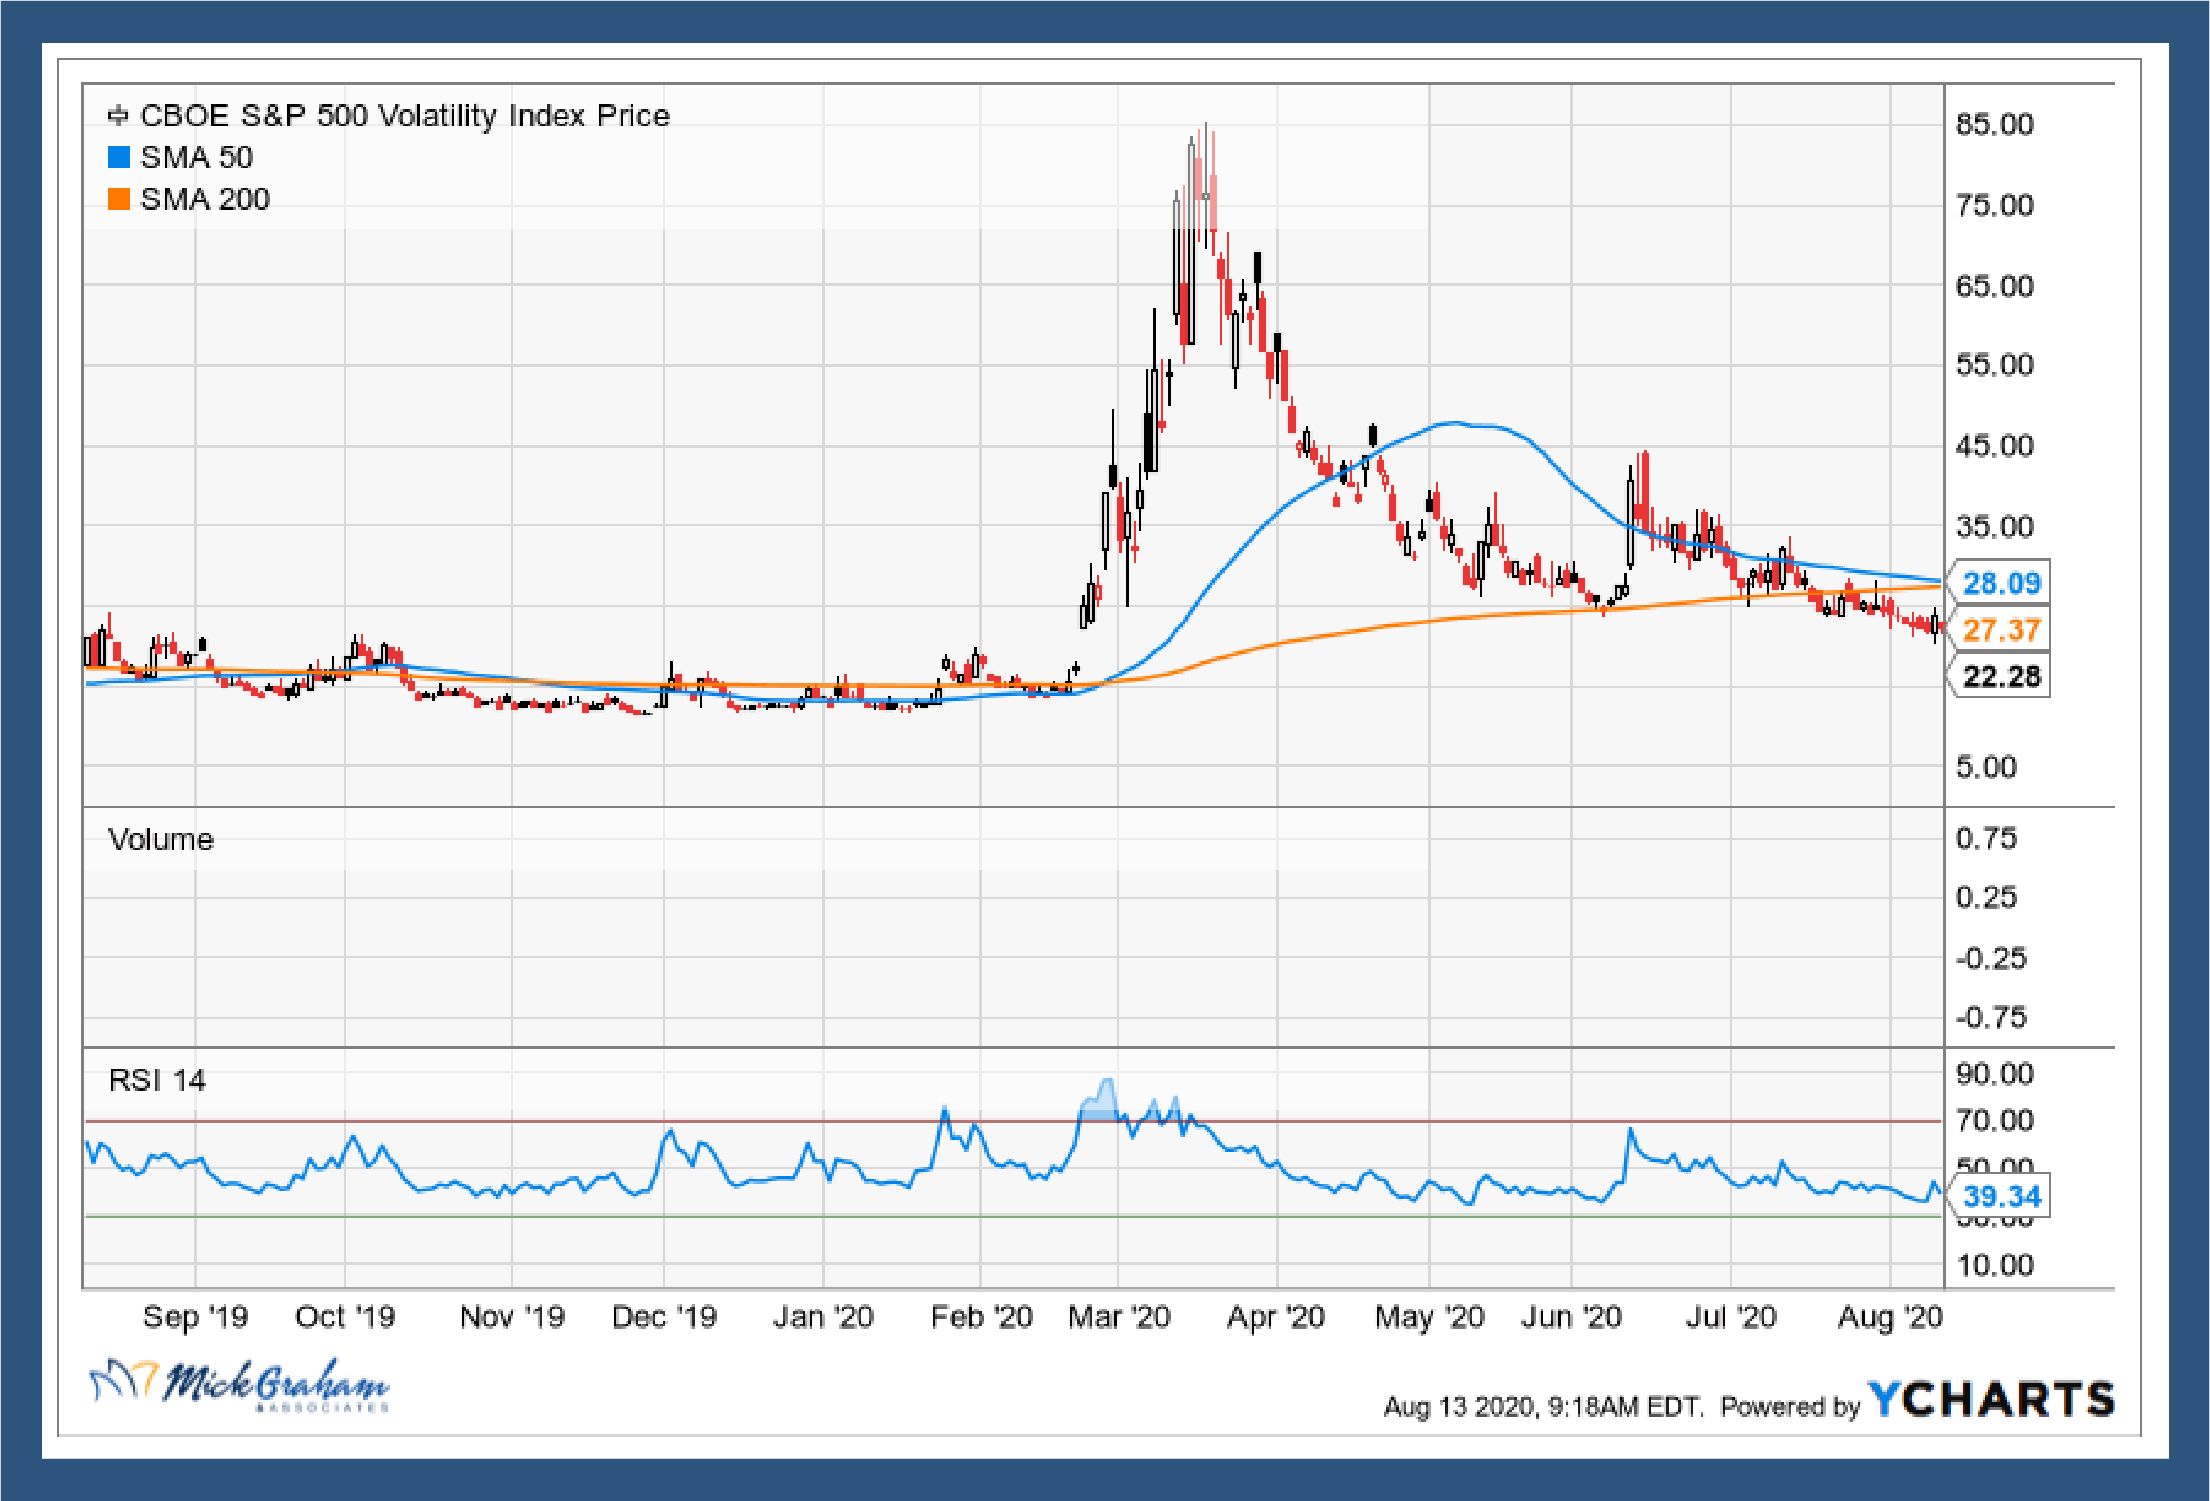
Task: Click the YCHARTS logo
Action: [1991, 1398]
